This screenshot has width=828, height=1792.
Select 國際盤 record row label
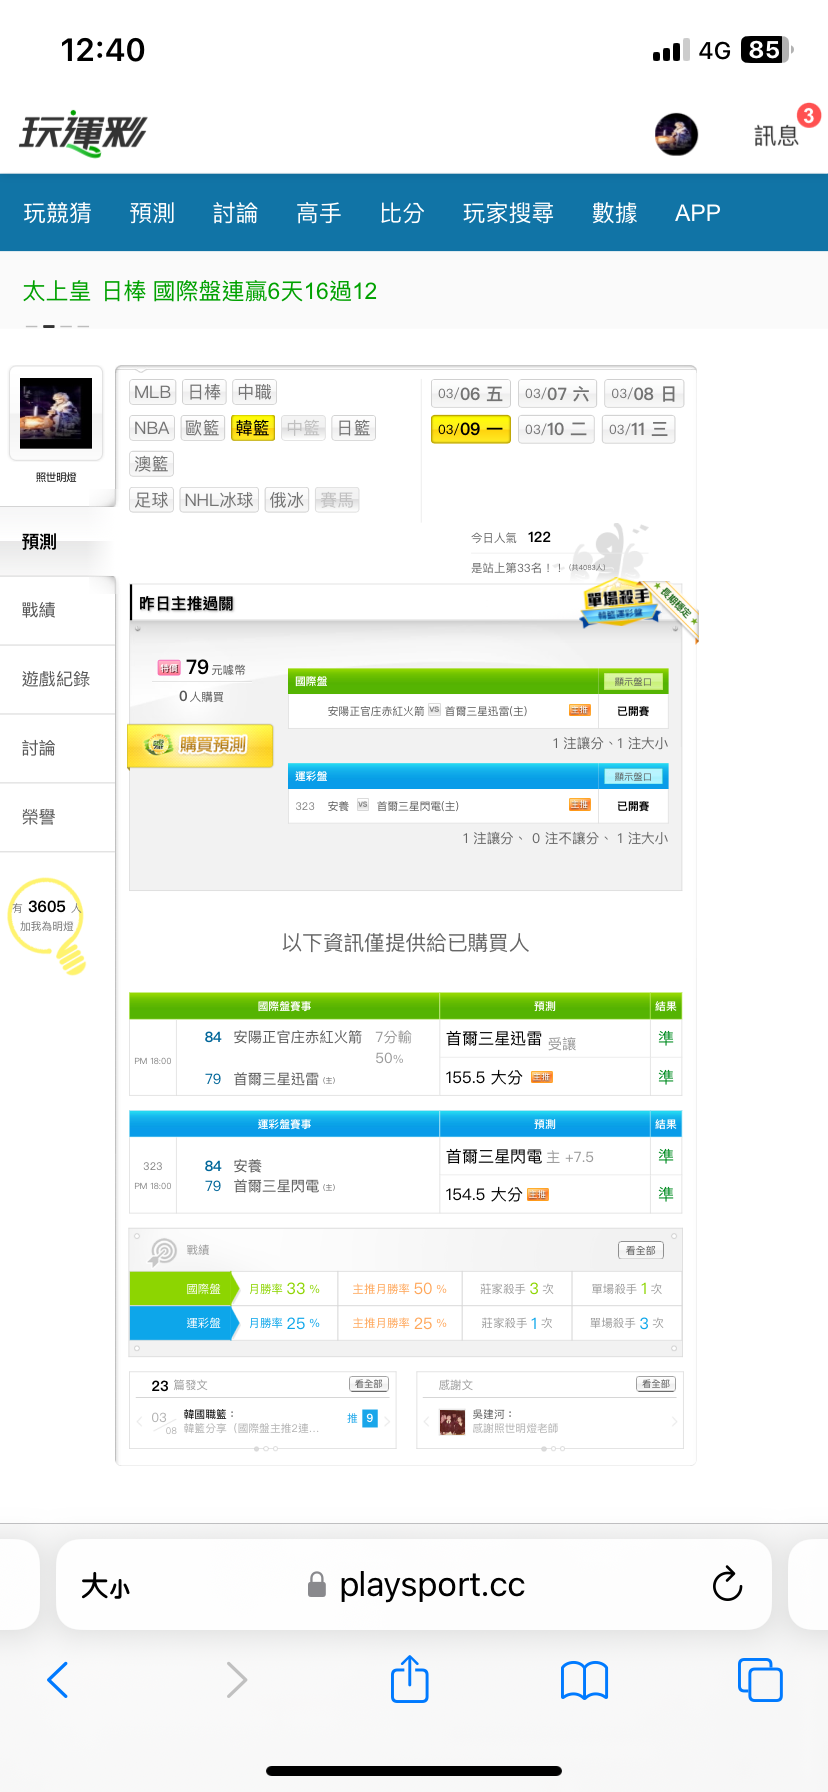click(186, 1289)
